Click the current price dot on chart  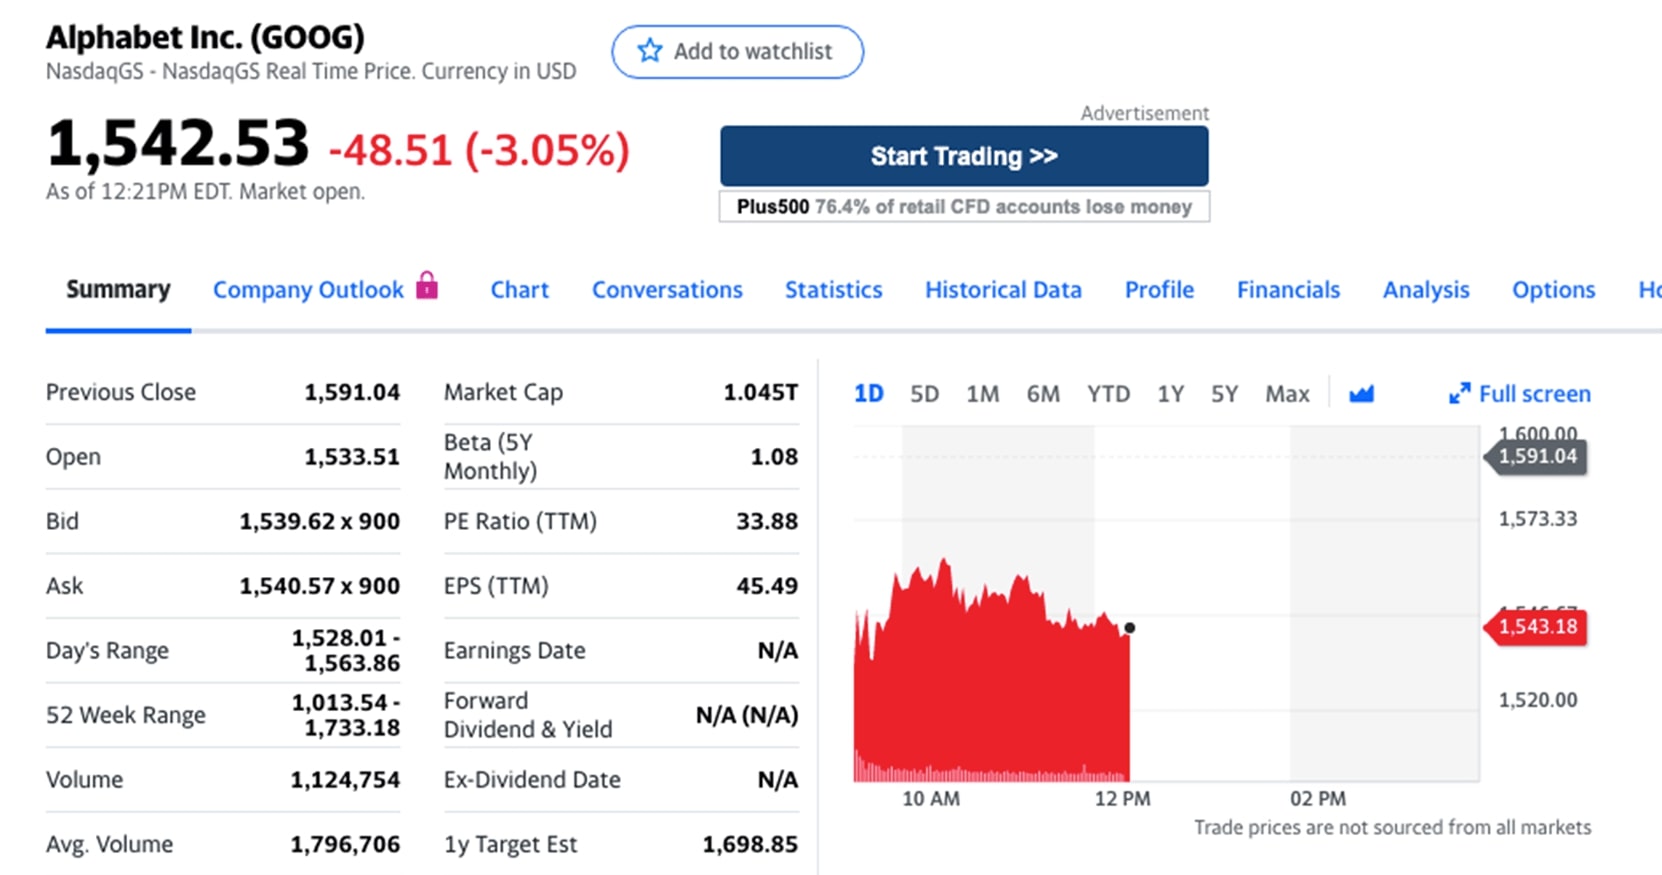click(x=1129, y=628)
